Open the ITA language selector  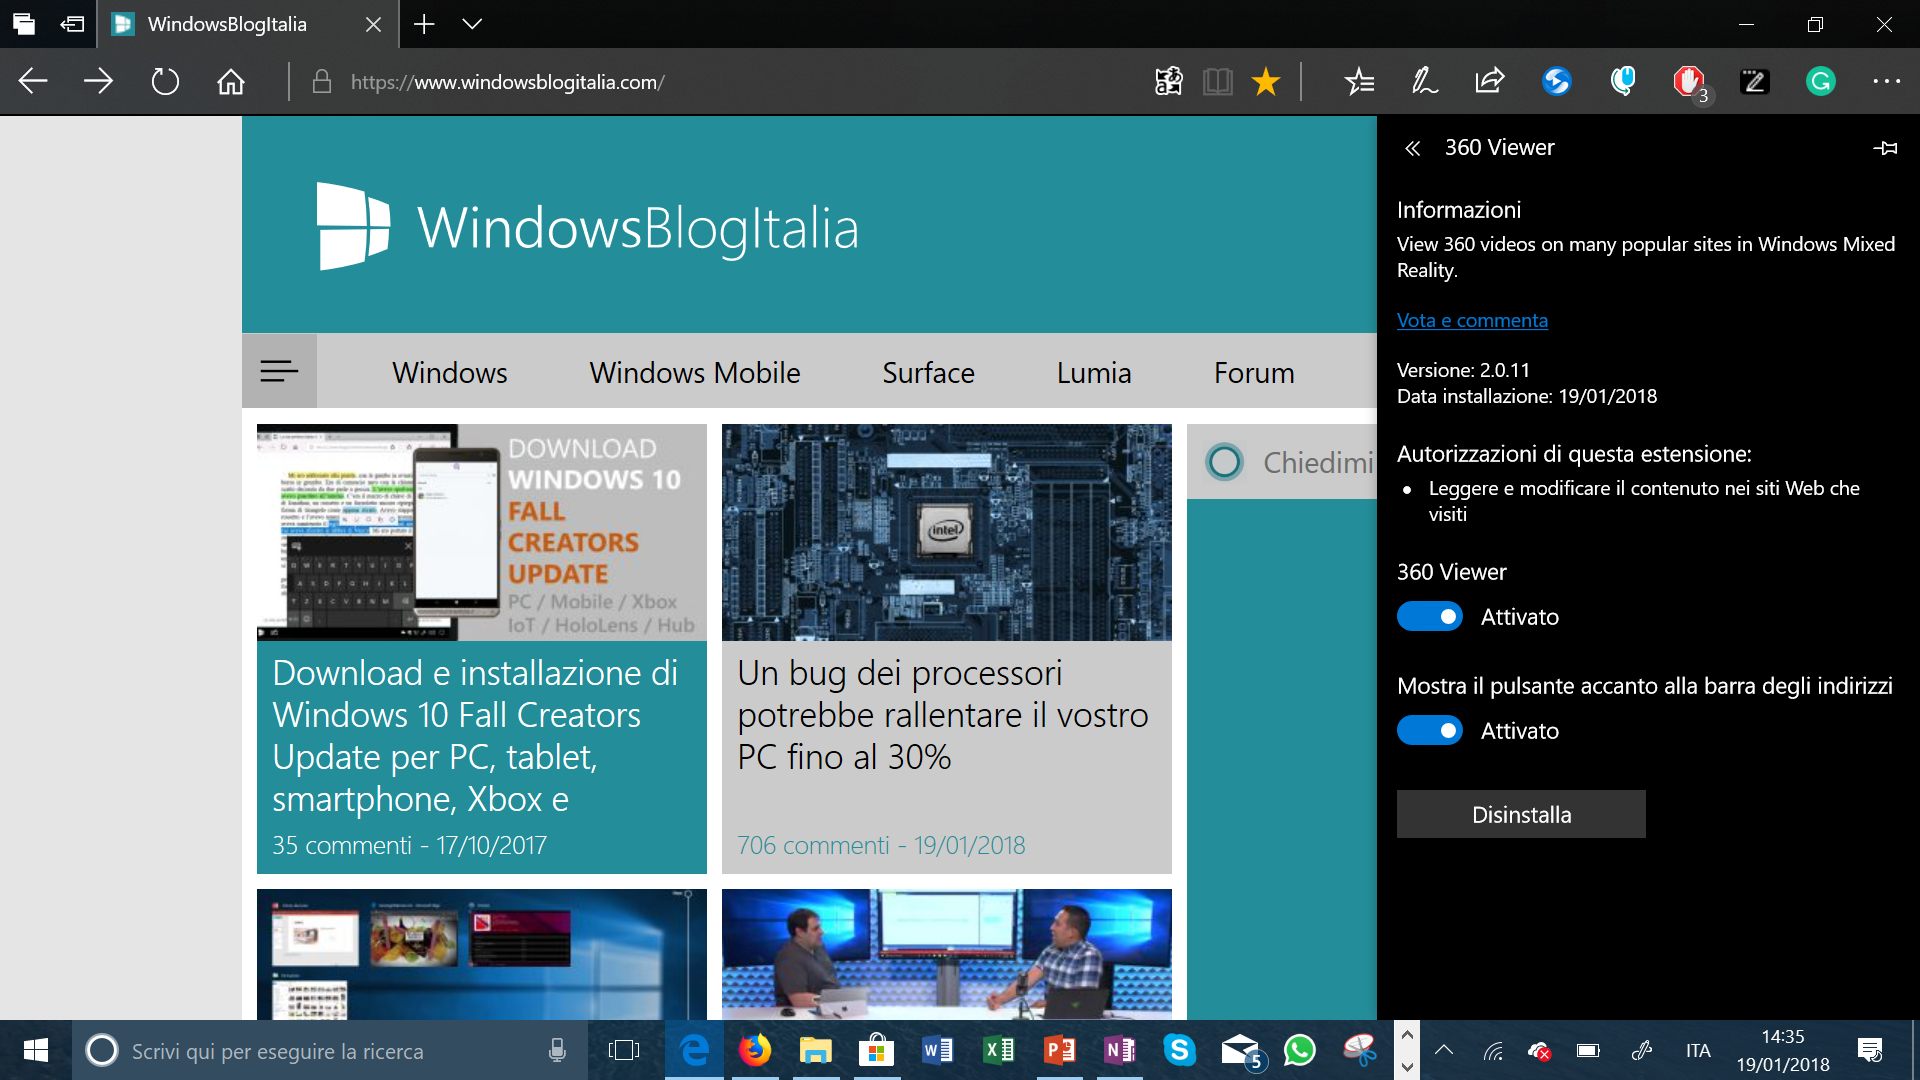(1698, 1051)
